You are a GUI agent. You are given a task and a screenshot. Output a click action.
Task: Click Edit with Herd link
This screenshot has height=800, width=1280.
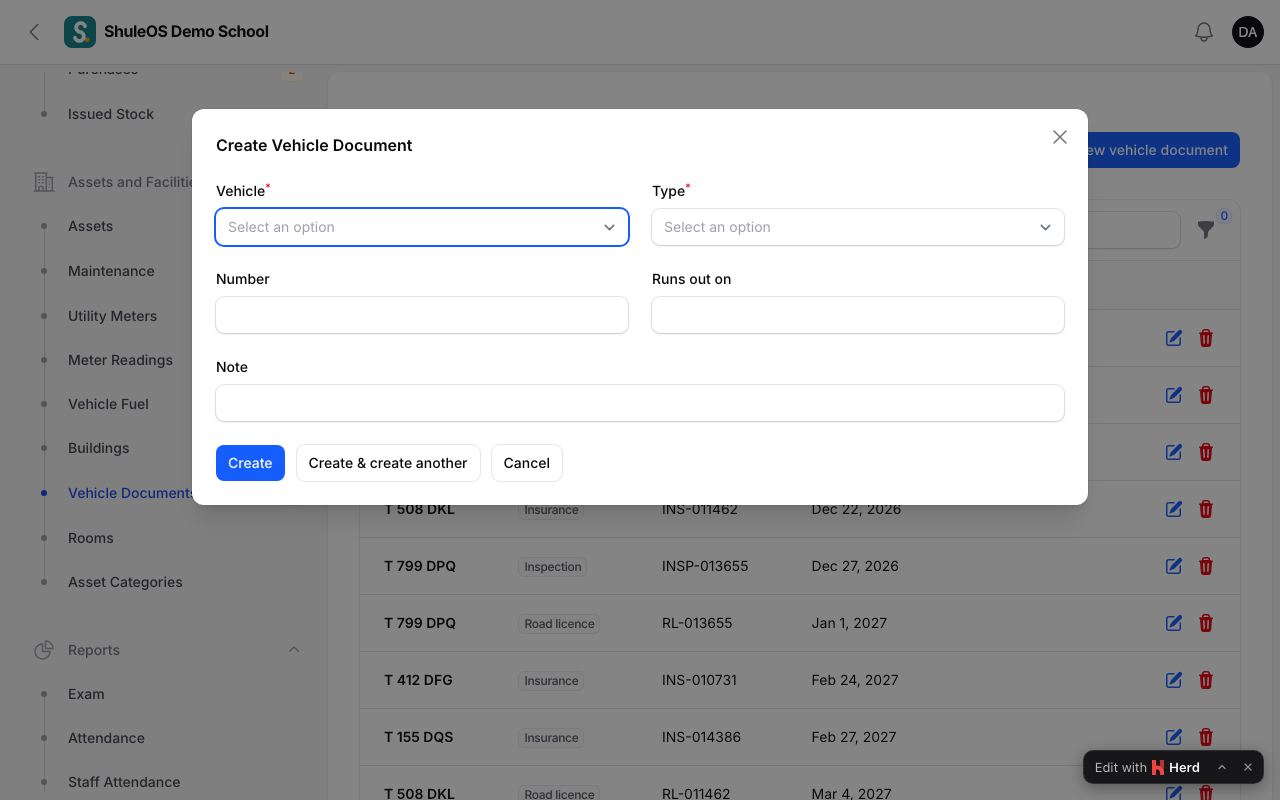click(1147, 767)
